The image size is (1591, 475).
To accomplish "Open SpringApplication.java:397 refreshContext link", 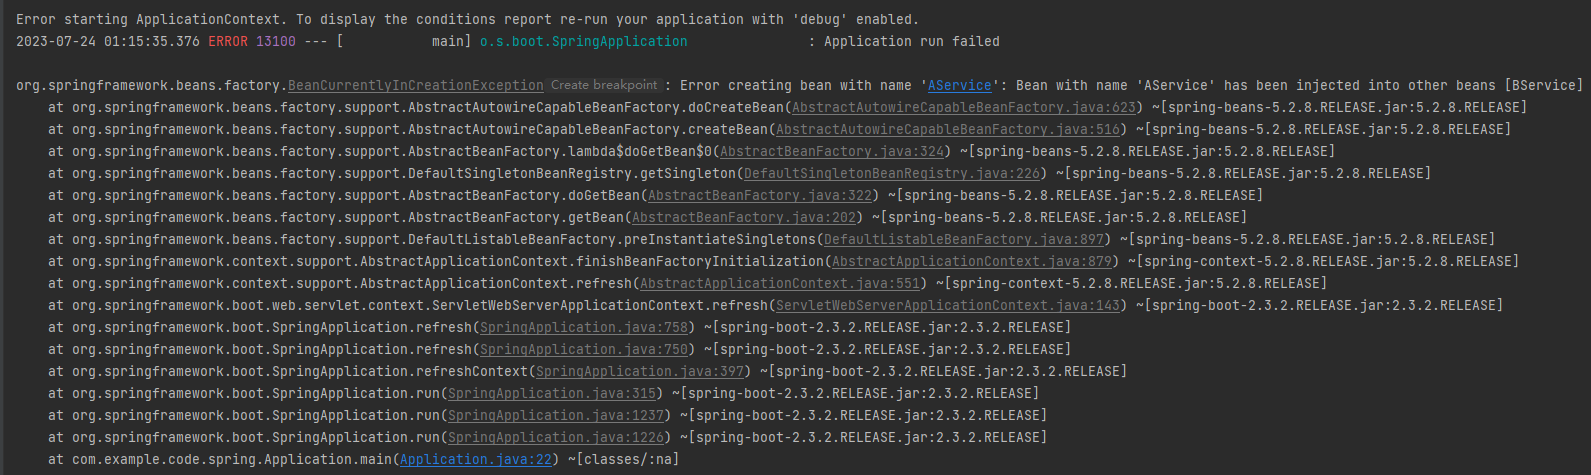I will 640,372.
